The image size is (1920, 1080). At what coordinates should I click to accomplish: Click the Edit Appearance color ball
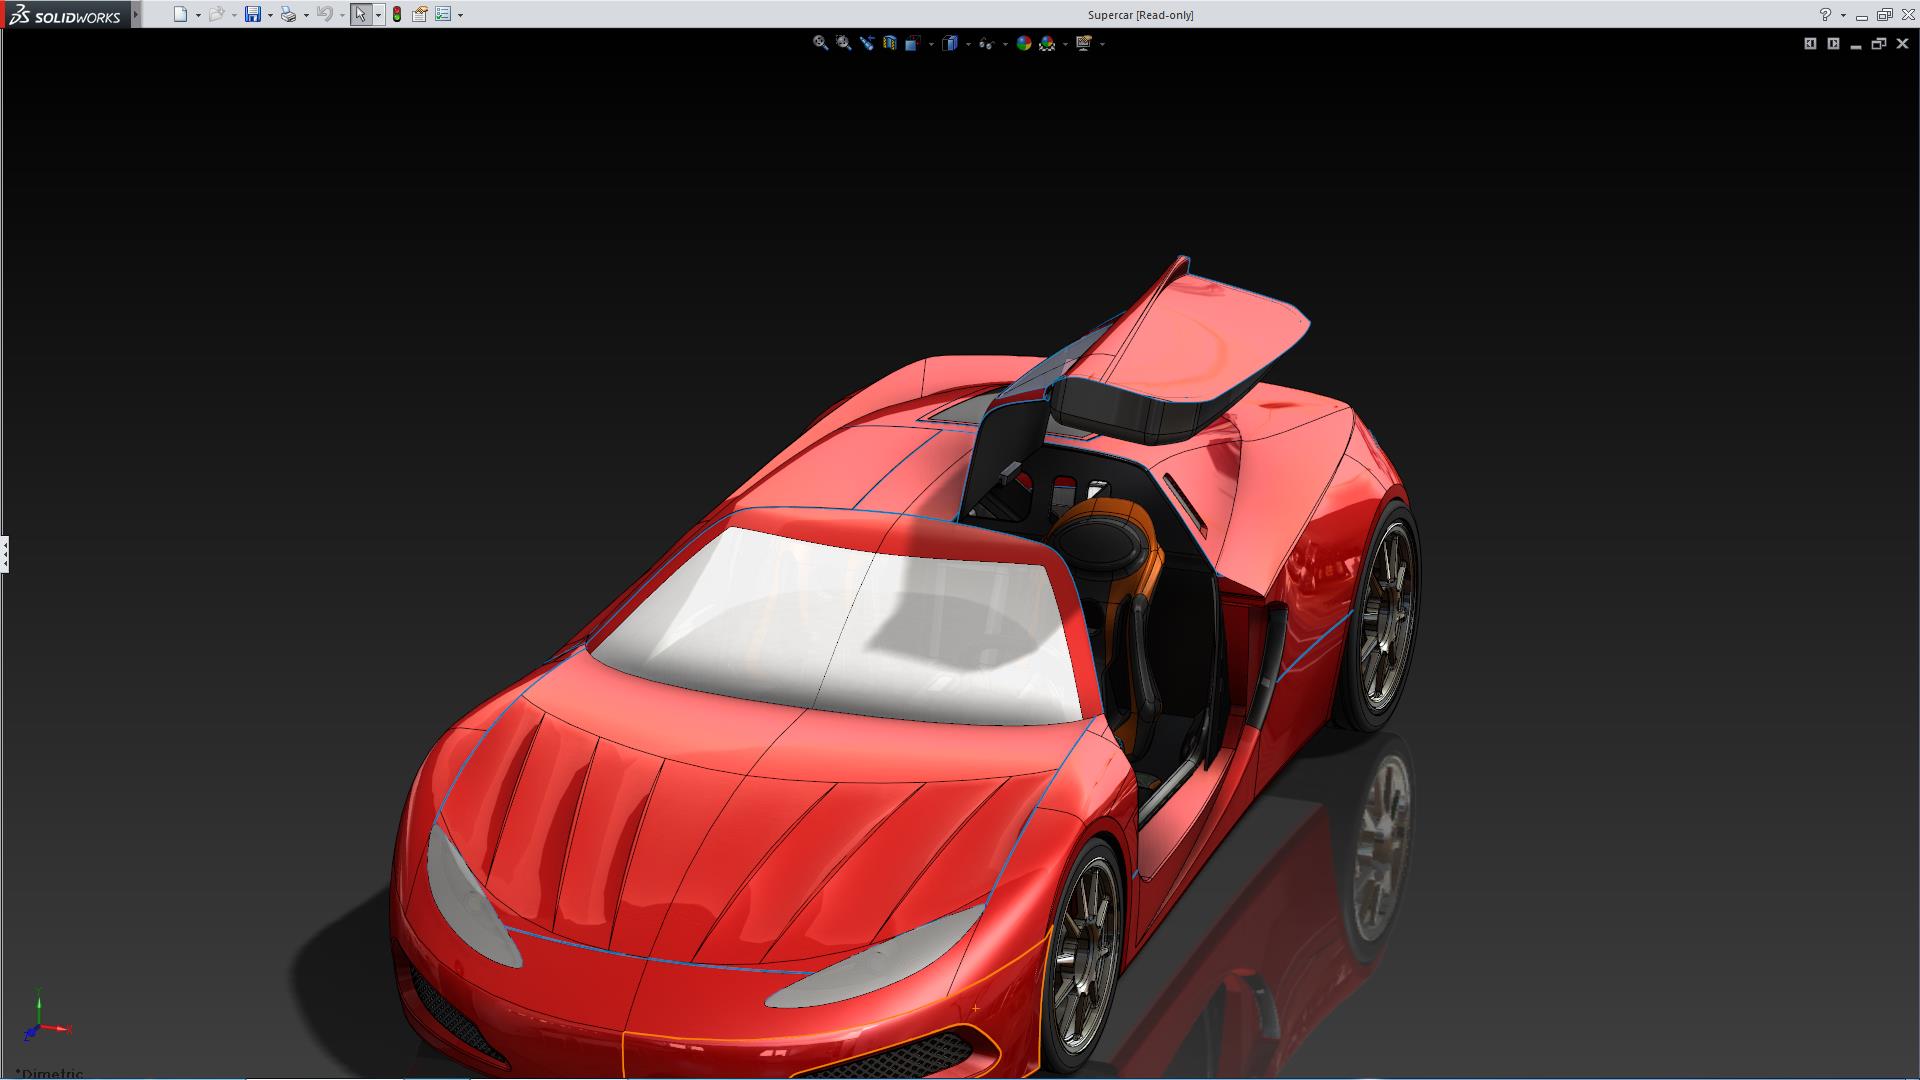click(x=1023, y=43)
